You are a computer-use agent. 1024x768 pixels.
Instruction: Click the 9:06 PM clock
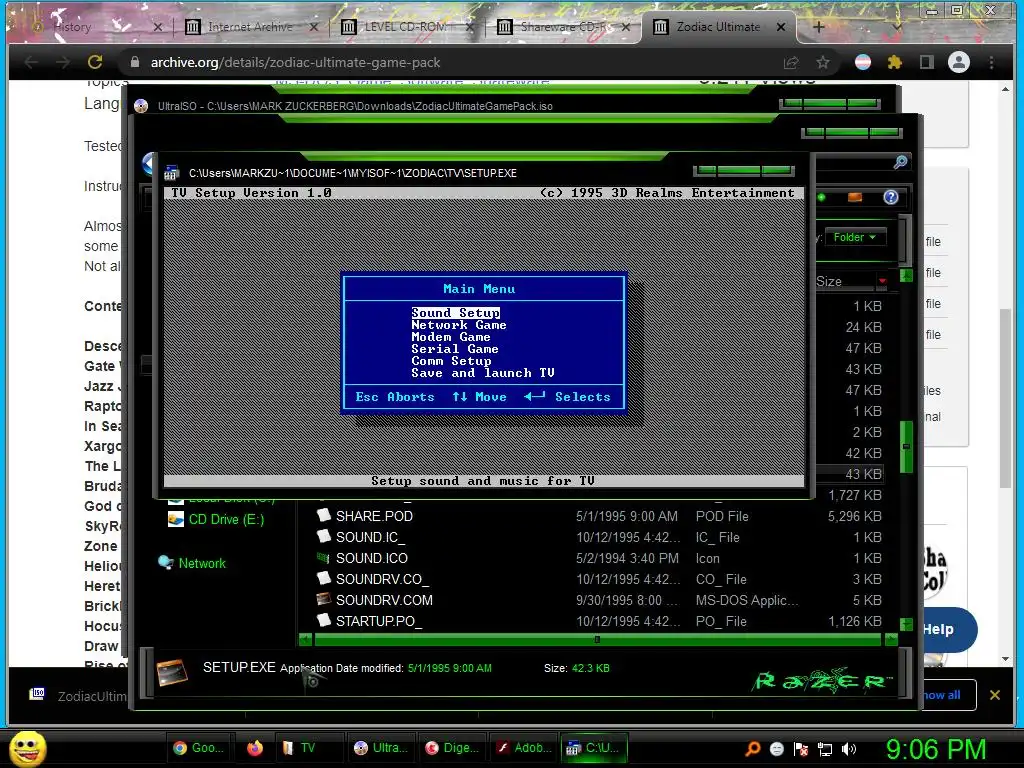pyautogui.click(x=936, y=749)
